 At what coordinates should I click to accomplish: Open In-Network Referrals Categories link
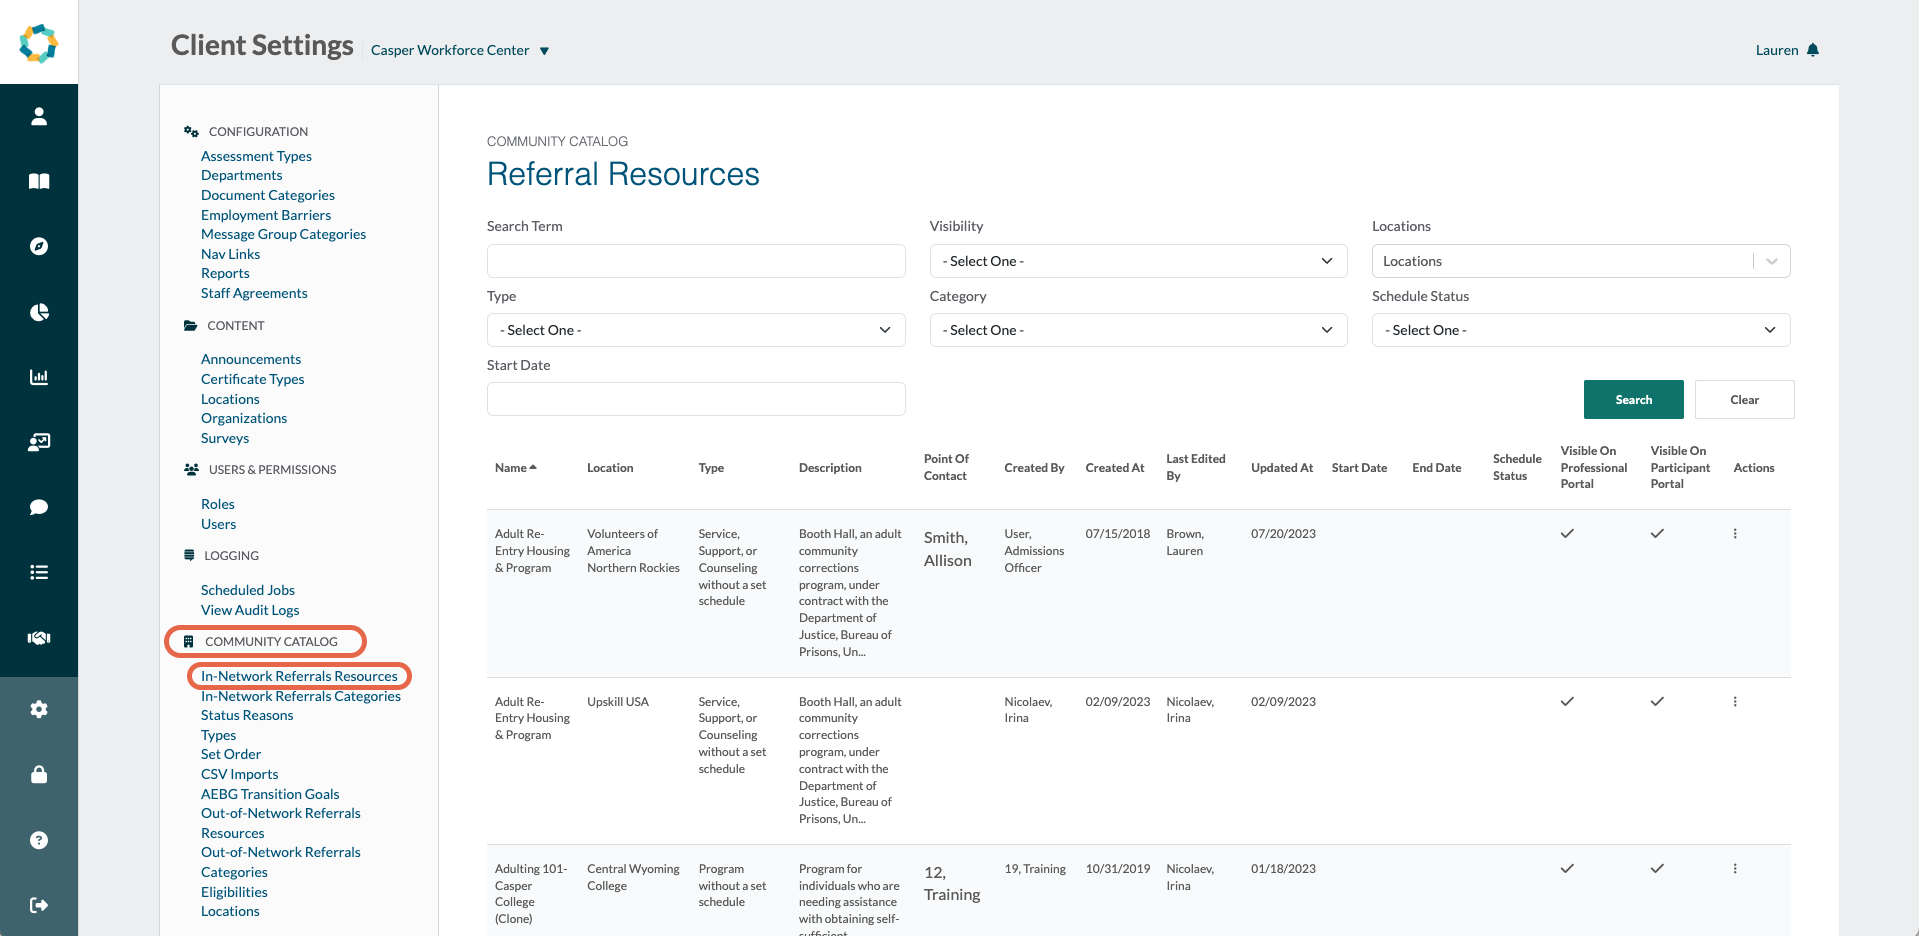pyautogui.click(x=300, y=696)
